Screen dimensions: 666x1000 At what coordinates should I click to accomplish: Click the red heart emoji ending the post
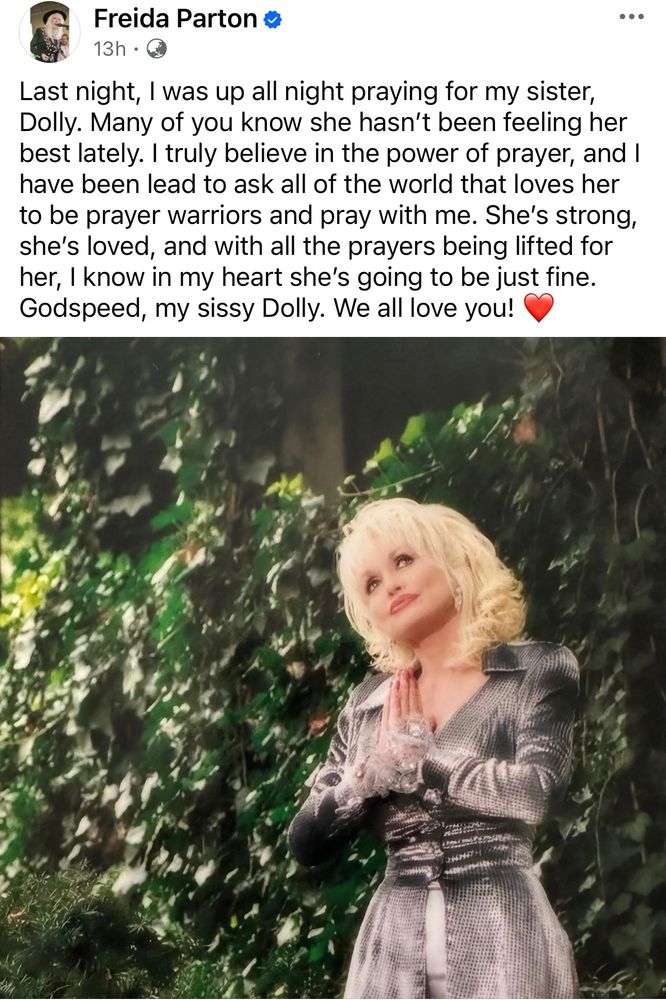(x=538, y=308)
